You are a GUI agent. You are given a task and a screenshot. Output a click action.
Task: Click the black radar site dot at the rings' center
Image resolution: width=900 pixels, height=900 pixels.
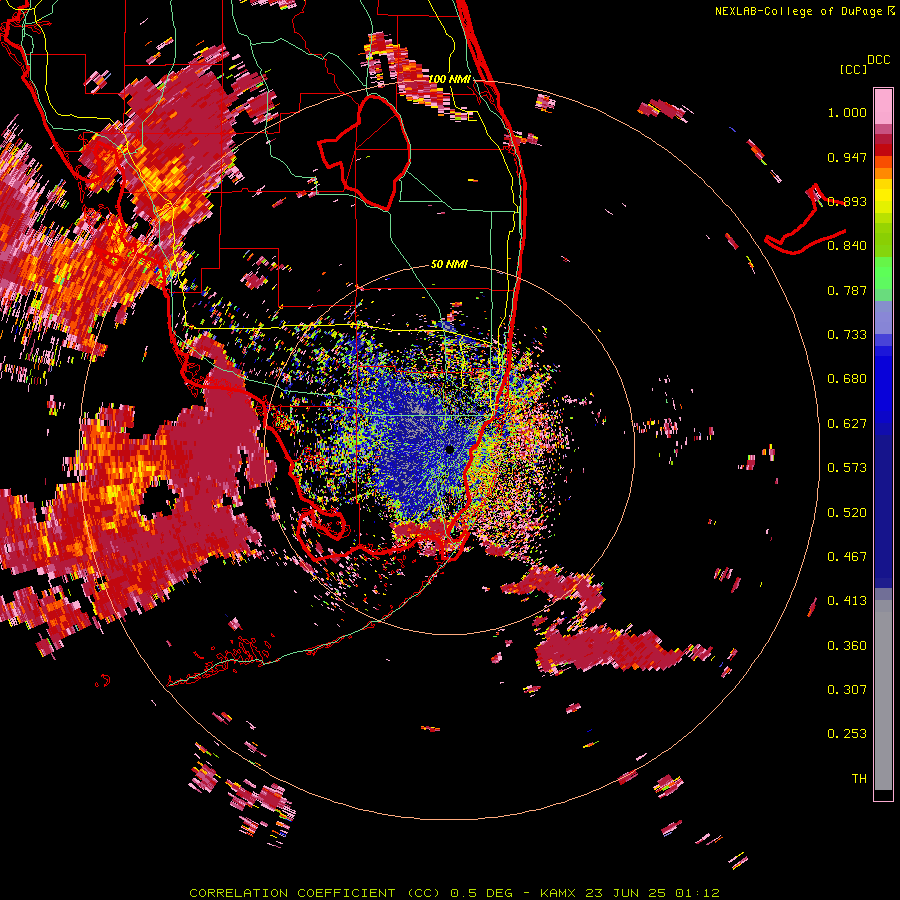pyautogui.click(x=450, y=450)
